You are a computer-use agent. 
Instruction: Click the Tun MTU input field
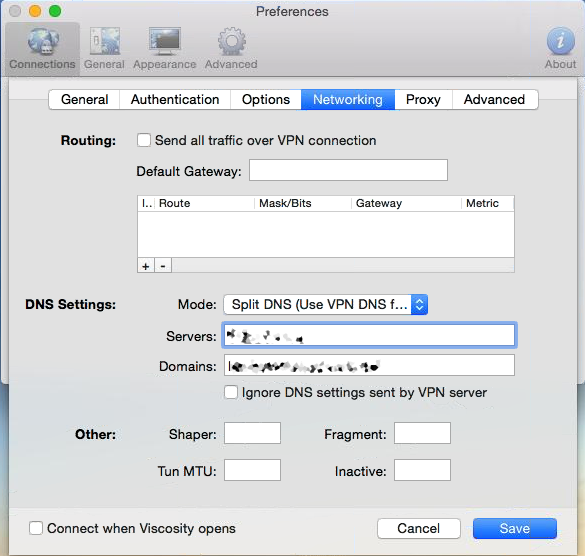252,470
